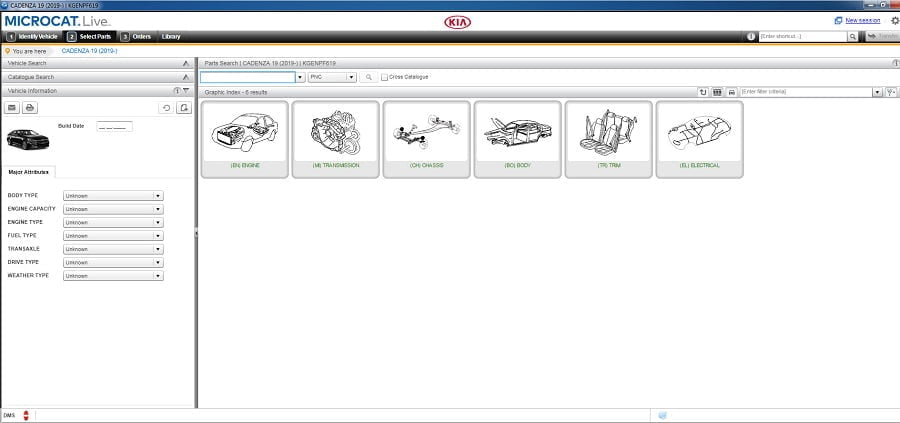This screenshot has height=423, width=900.
Task: Open the (EL) ELECTRICAL category
Action: 700,139
